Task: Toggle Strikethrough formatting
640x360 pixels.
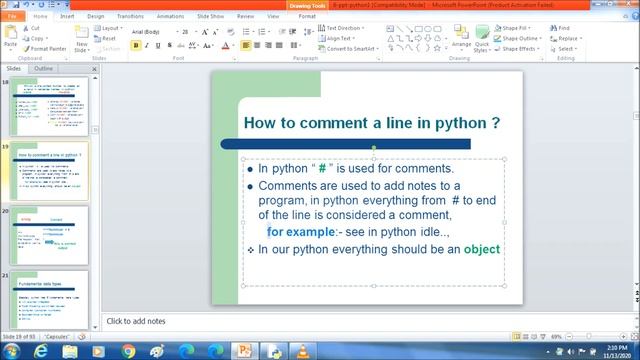Action: (x=180, y=45)
